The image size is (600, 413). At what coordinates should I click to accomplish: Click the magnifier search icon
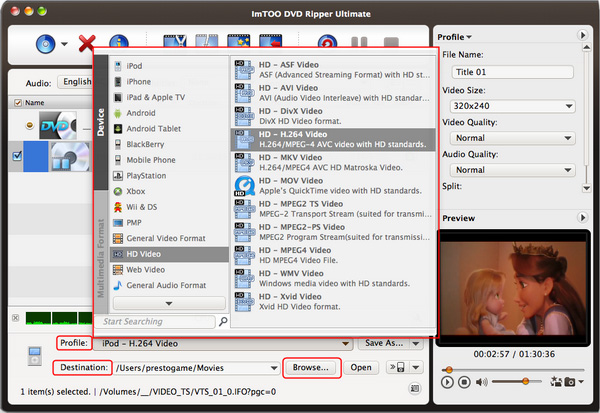tap(223, 322)
